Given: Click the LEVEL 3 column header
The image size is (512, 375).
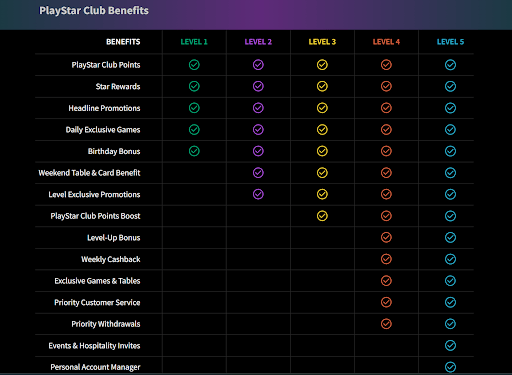Looking at the screenshot, I should pos(322,42).
